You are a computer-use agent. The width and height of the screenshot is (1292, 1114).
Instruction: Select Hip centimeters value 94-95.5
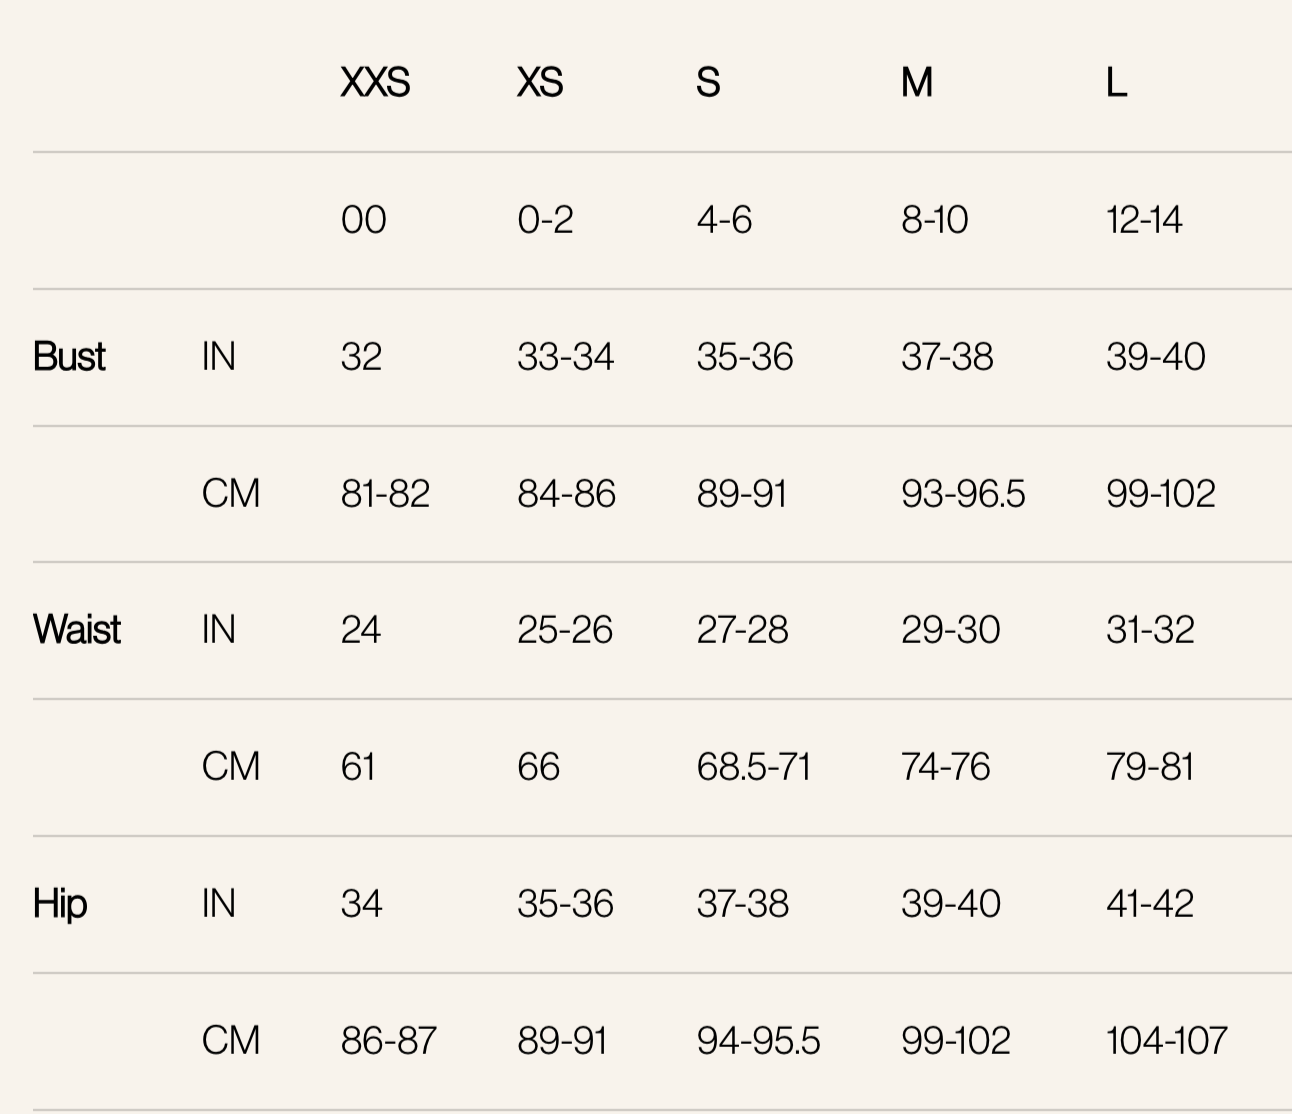click(758, 1041)
